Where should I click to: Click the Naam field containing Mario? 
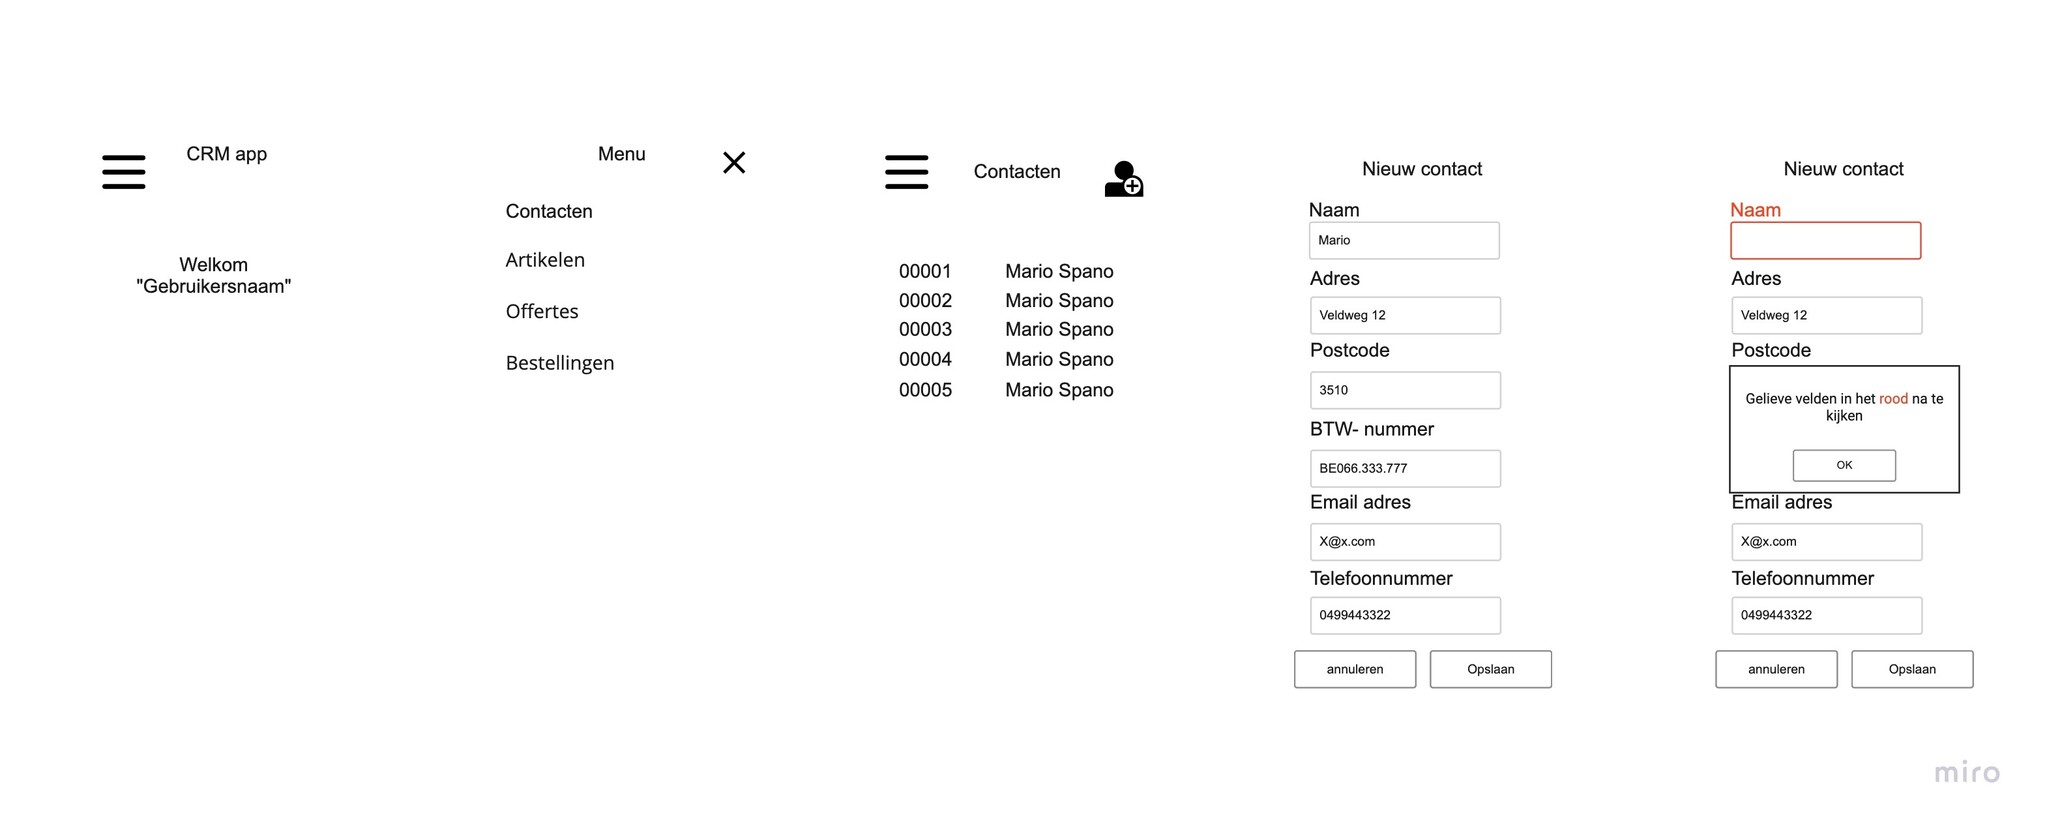tap(1404, 241)
